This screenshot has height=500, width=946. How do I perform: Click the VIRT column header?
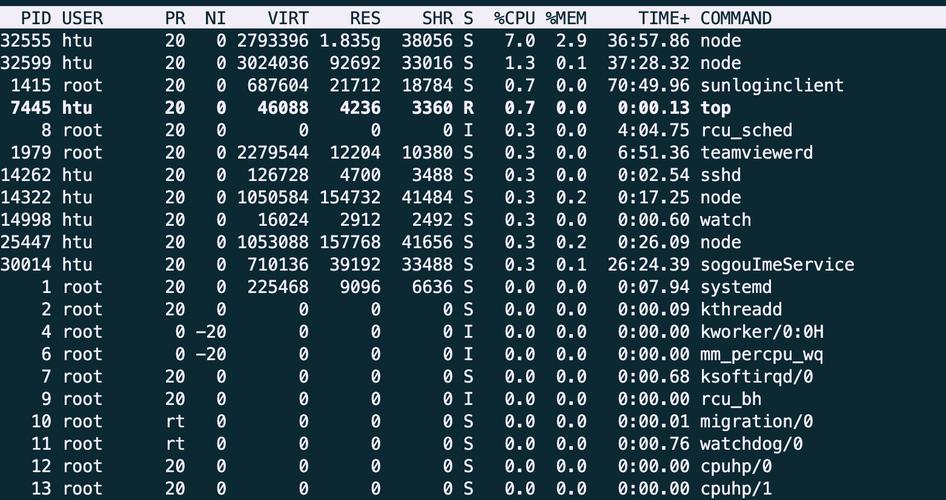288,18
